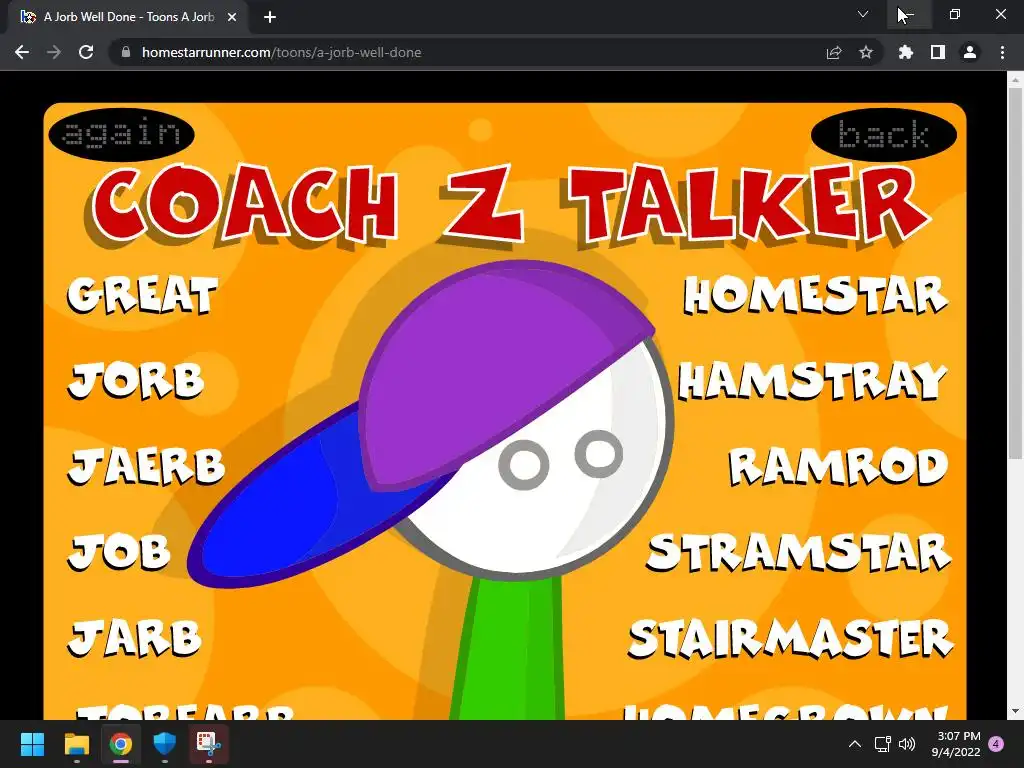
Task: Open the clock showing 3:07 PM
Action: click(x=955, y=744)
